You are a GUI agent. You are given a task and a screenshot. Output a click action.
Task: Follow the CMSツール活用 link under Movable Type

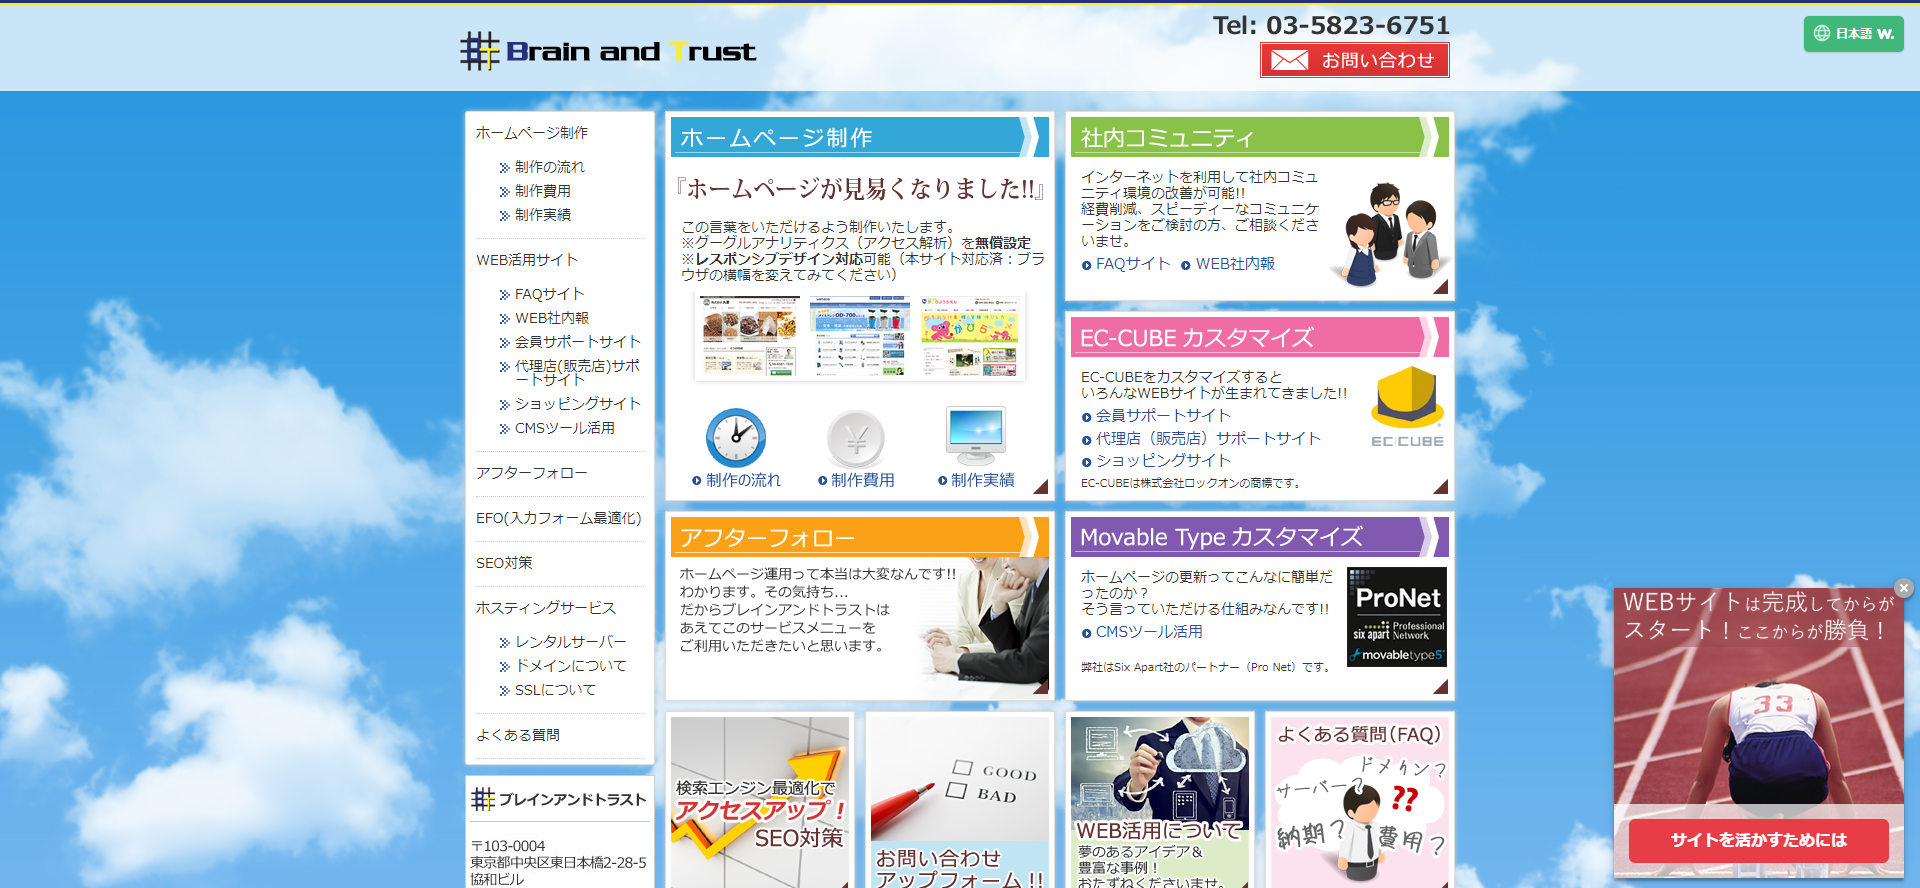pyautogui.click(x=1148, y=632)
